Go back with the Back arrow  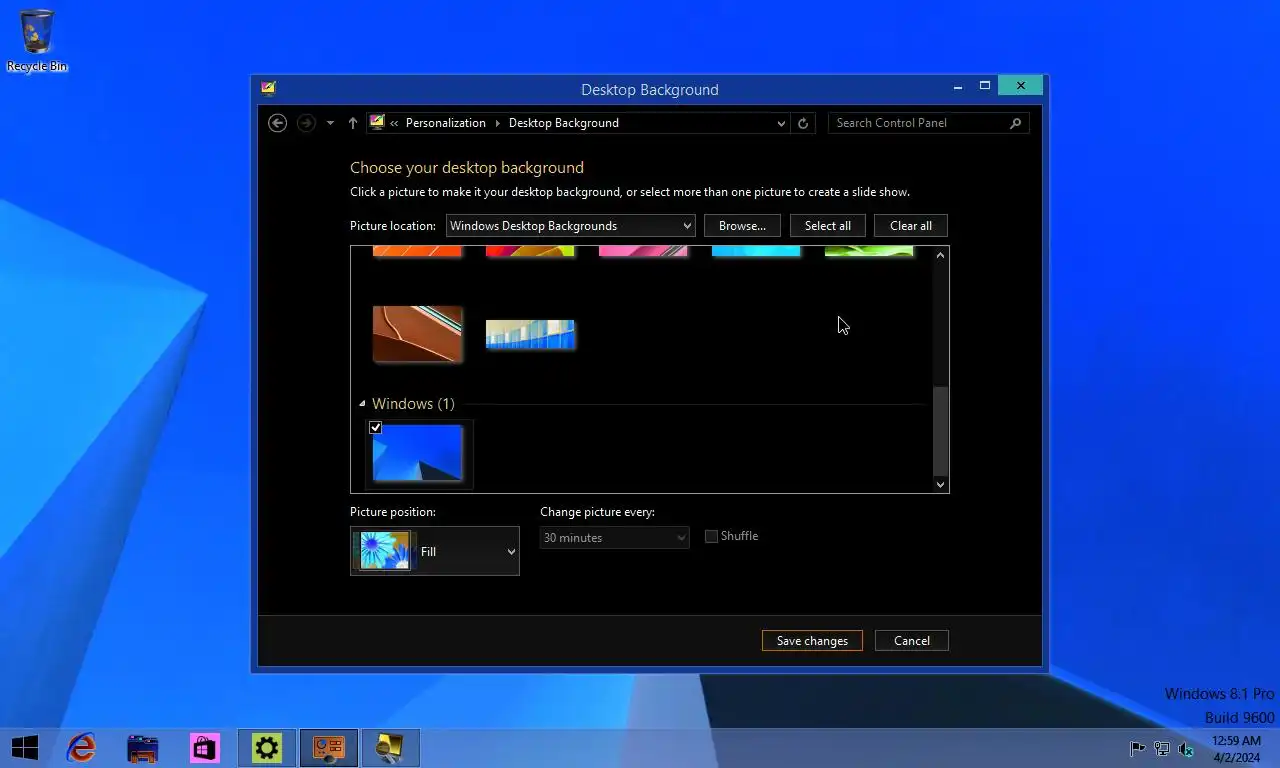278,123
